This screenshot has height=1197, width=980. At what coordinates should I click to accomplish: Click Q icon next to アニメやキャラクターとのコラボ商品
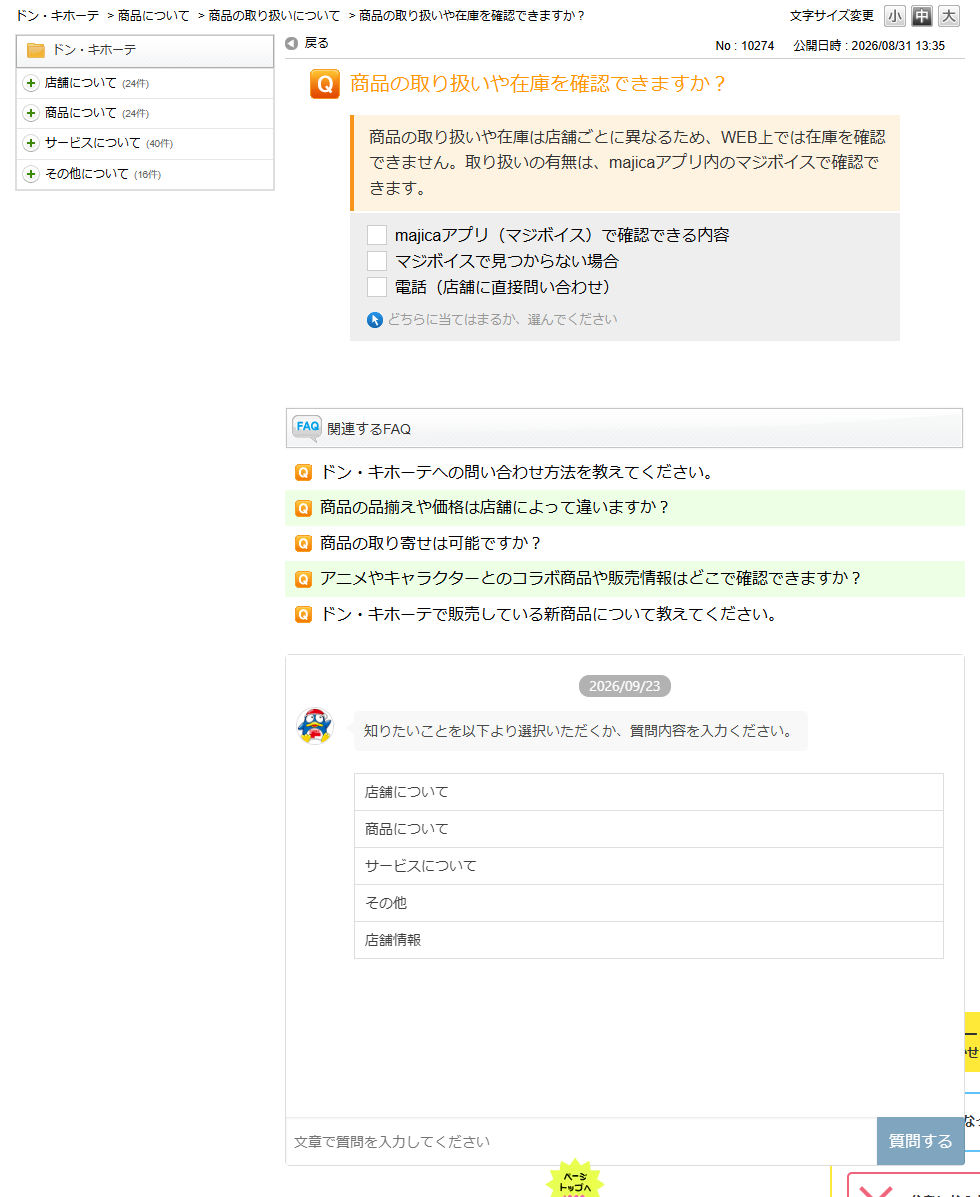click(303, 579)
